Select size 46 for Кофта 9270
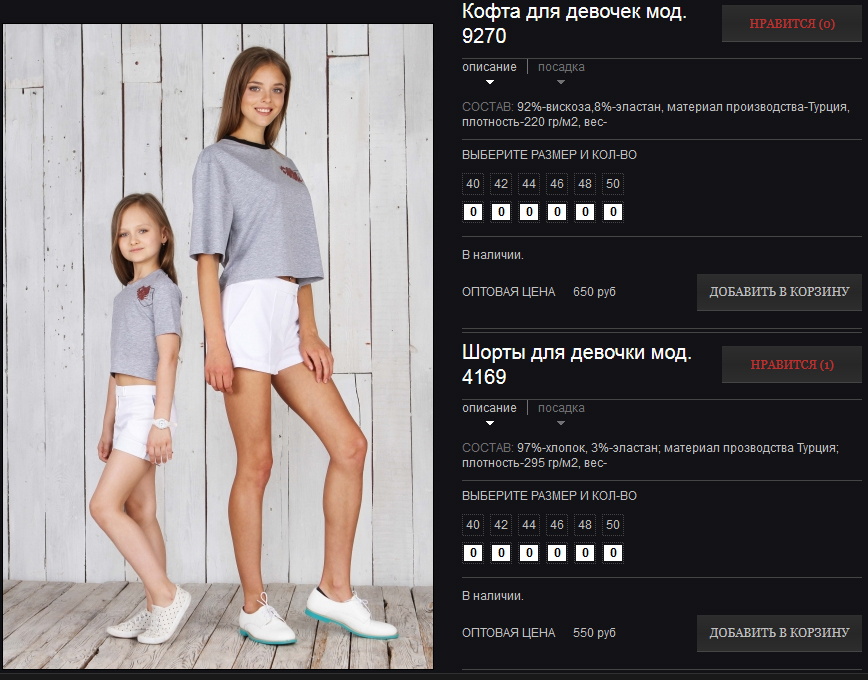868x680 pixels. click(x=557, y=184)
